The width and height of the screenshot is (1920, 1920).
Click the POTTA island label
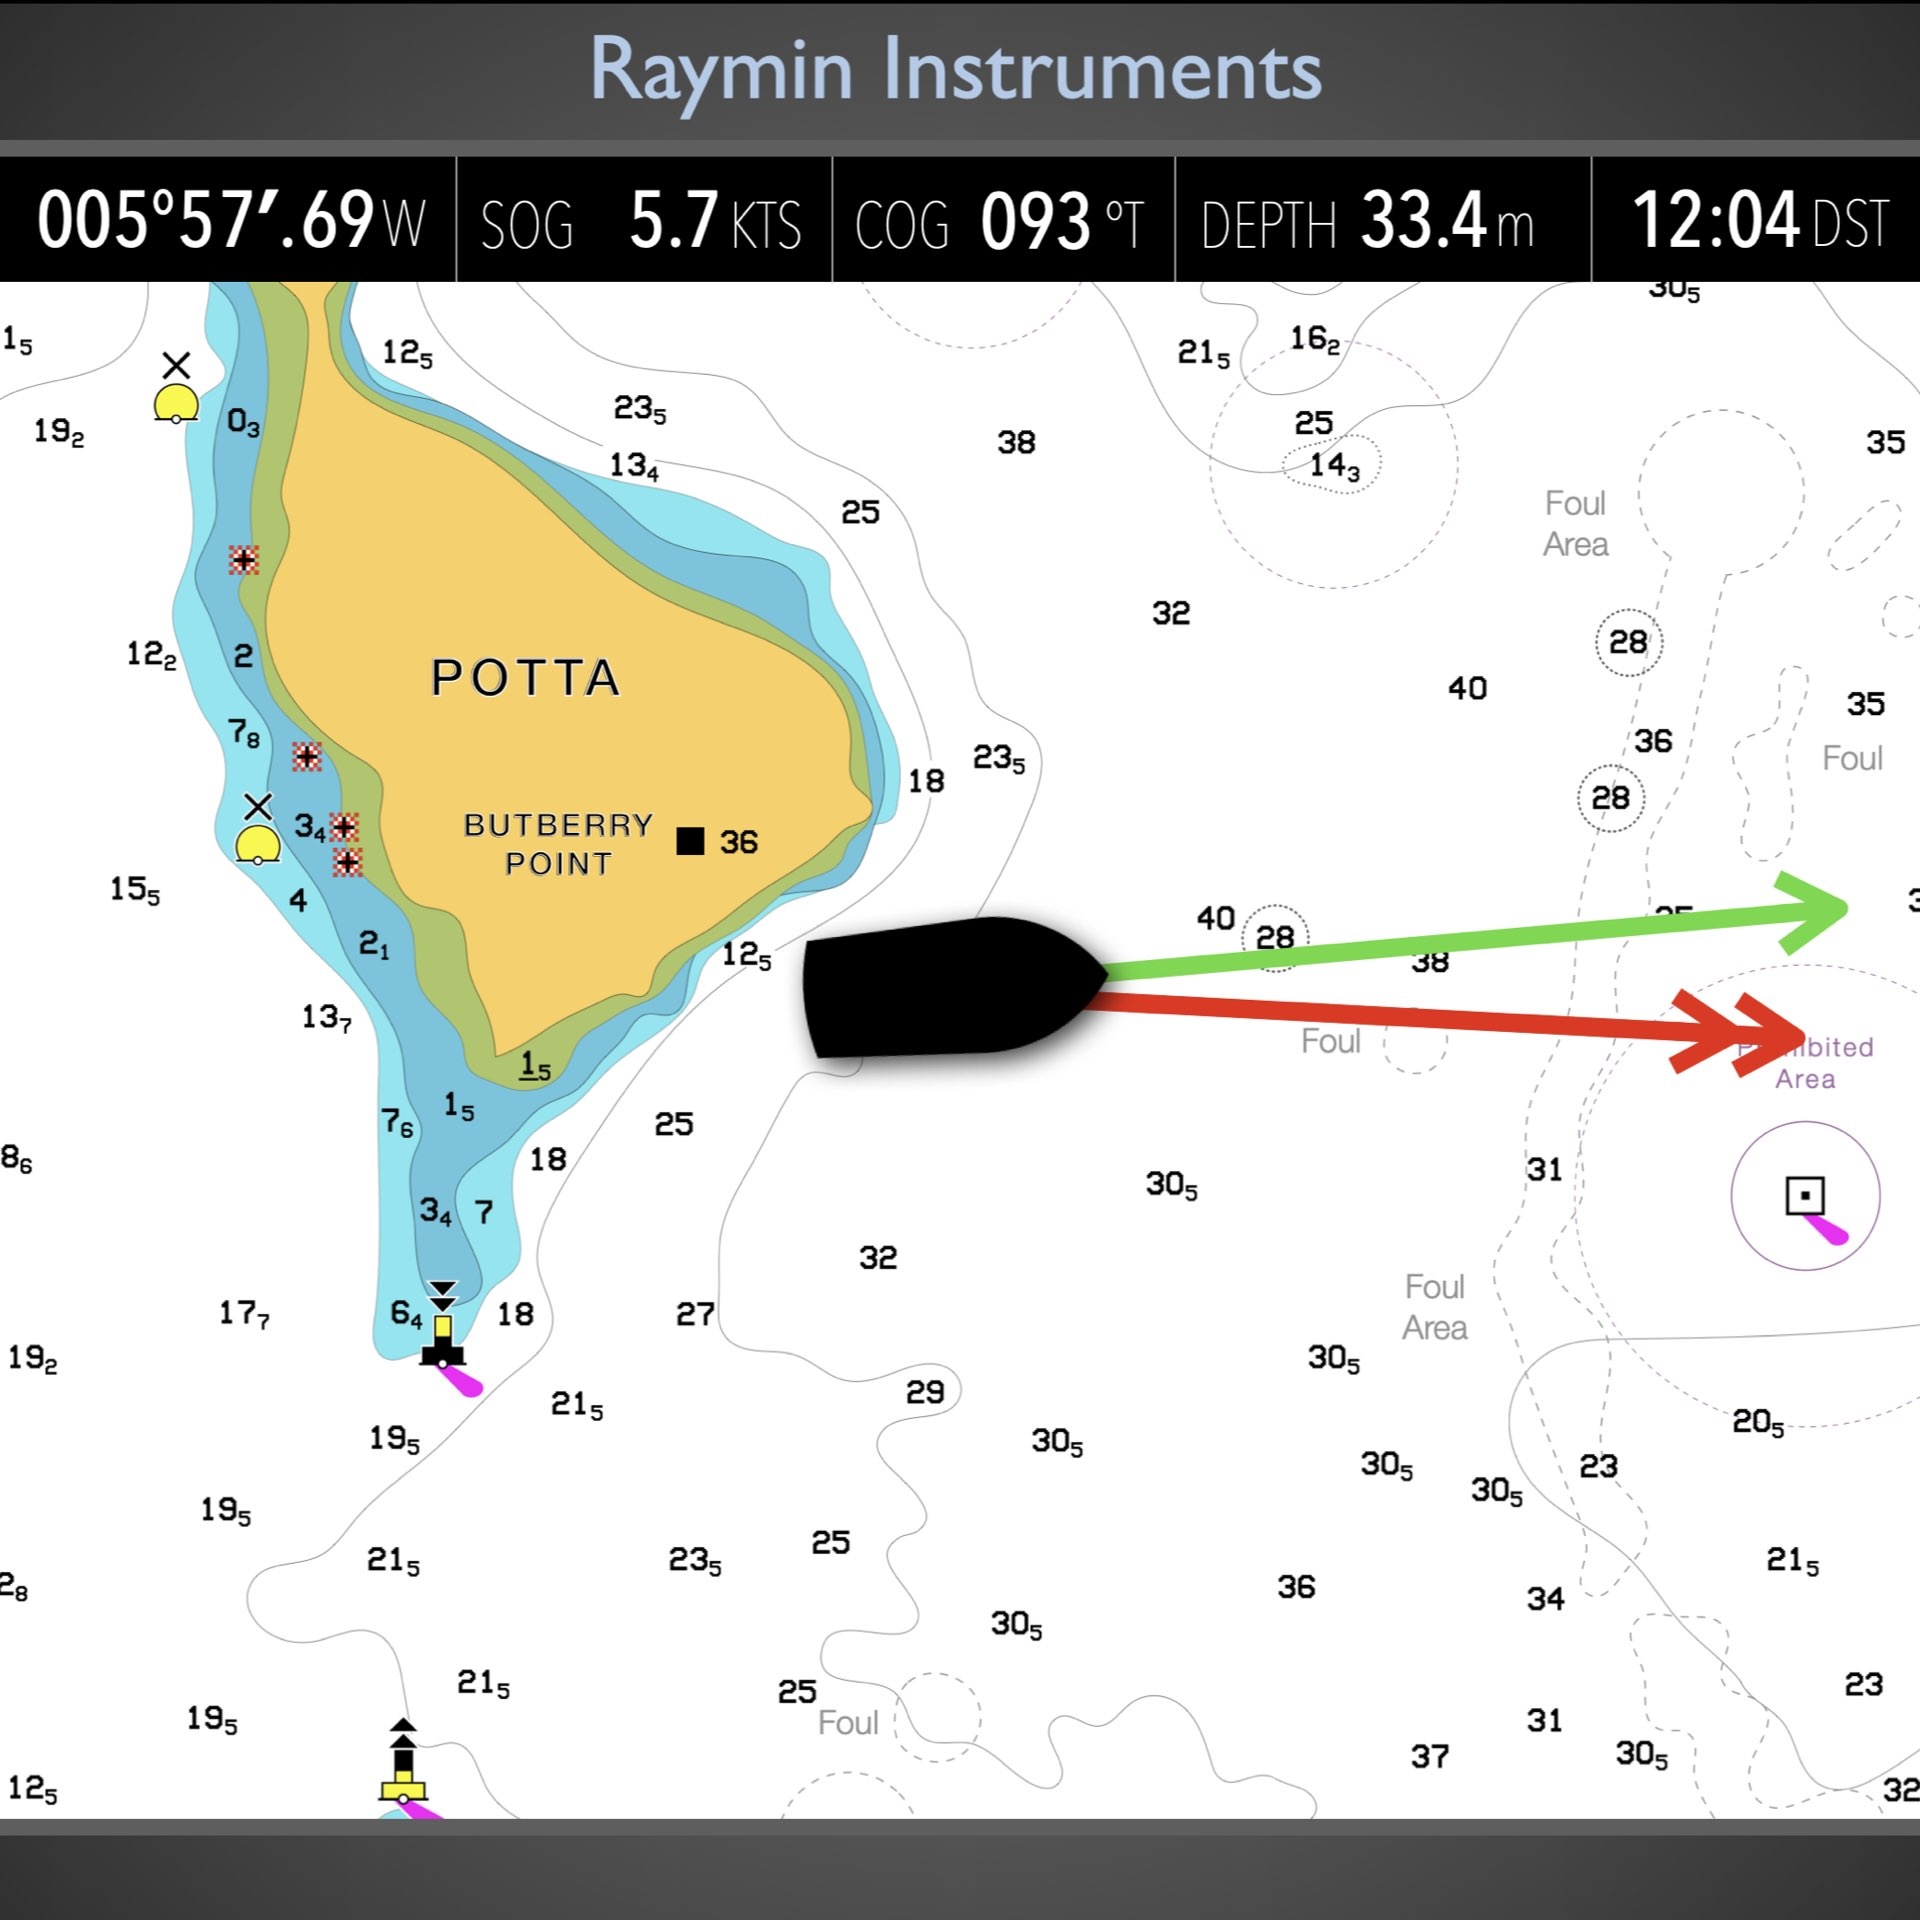(x=526, y=678)
